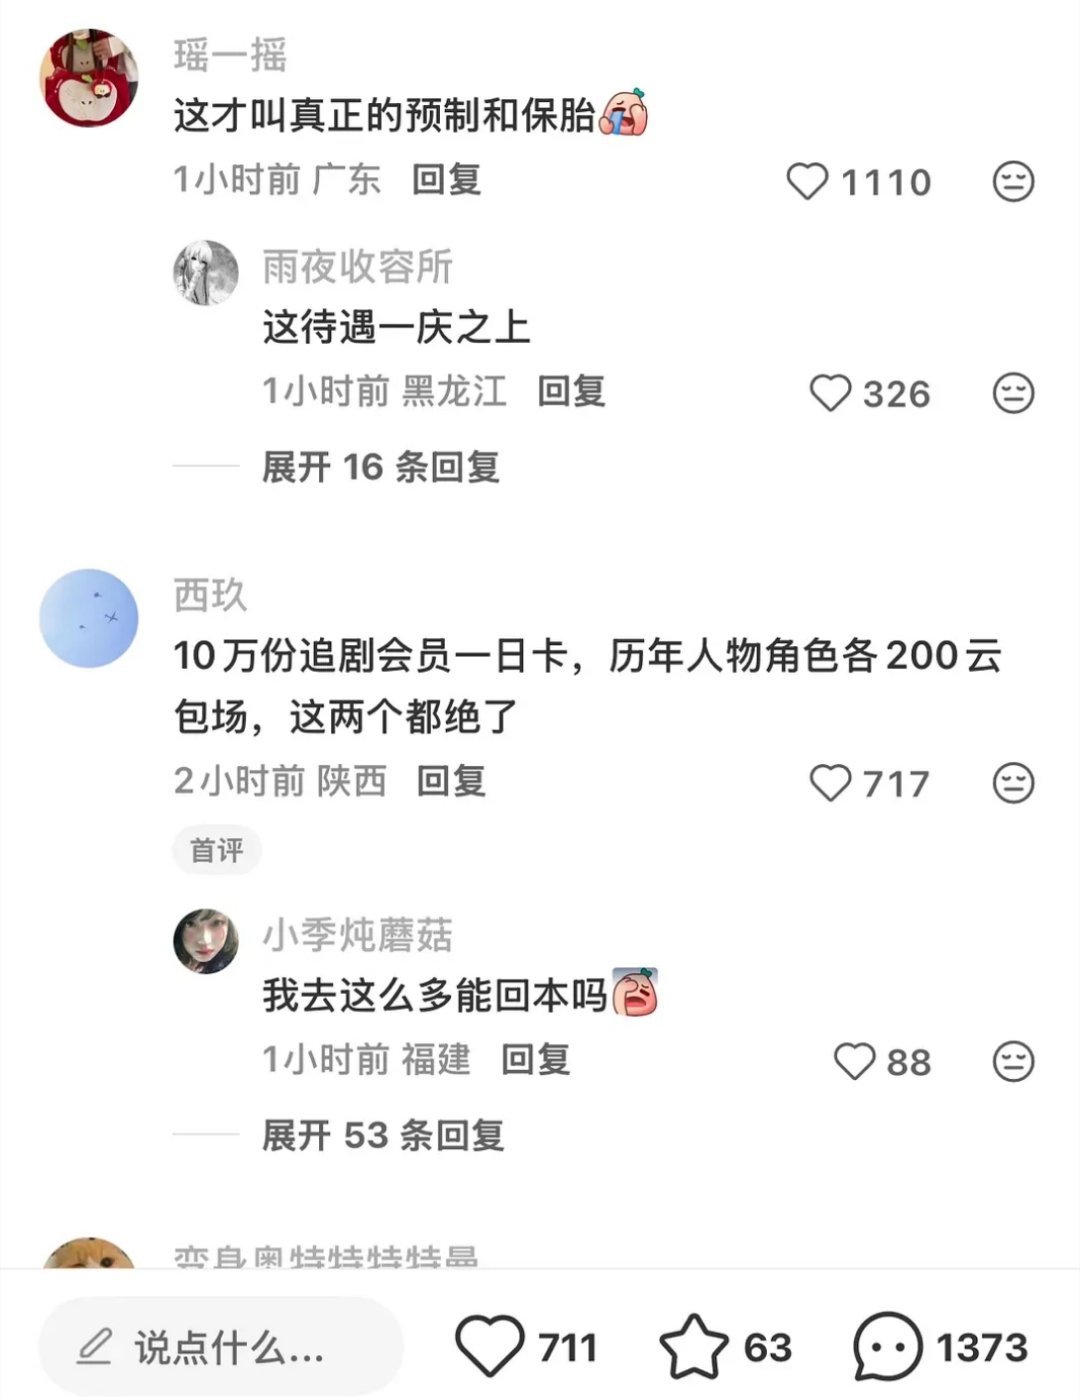Like 雨夜收容所's reply with 326 likes
The image size is (1080, 1397).
tap(830, 394)
